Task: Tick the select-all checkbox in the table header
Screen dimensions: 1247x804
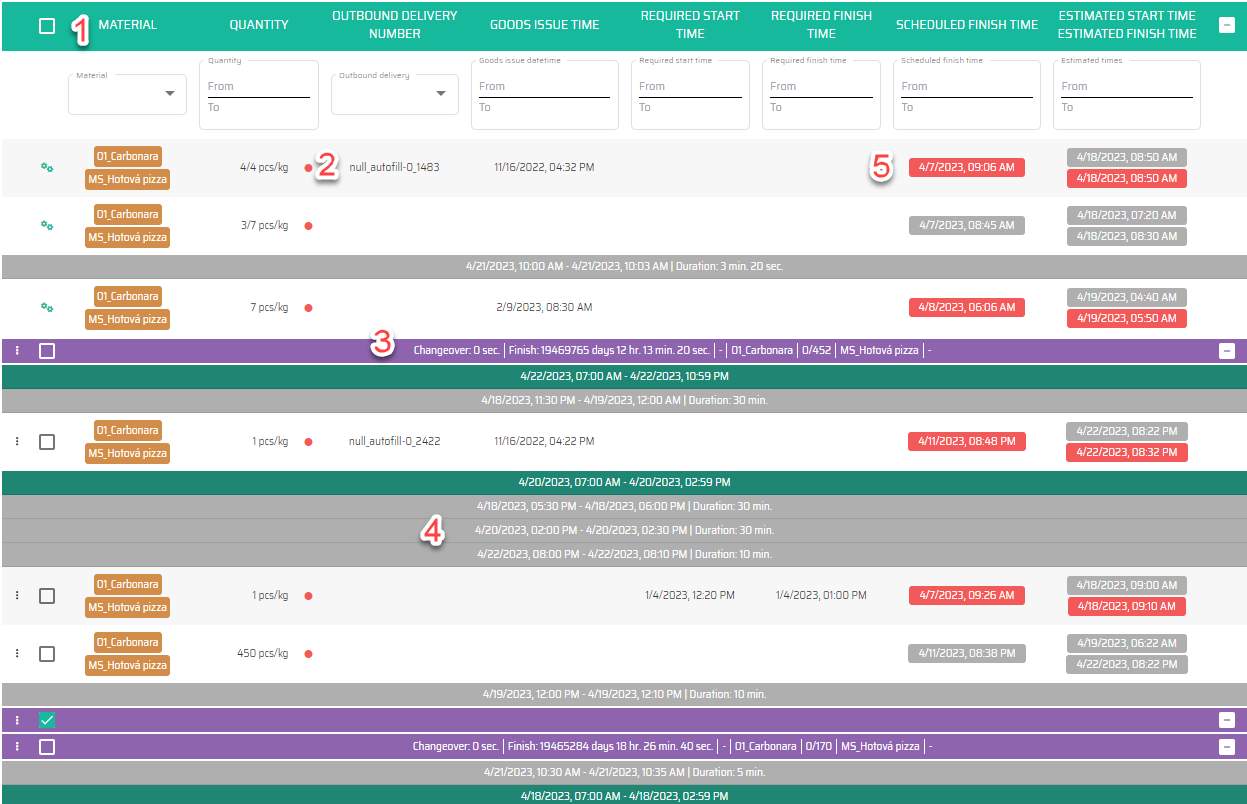Action: [47, 26]
